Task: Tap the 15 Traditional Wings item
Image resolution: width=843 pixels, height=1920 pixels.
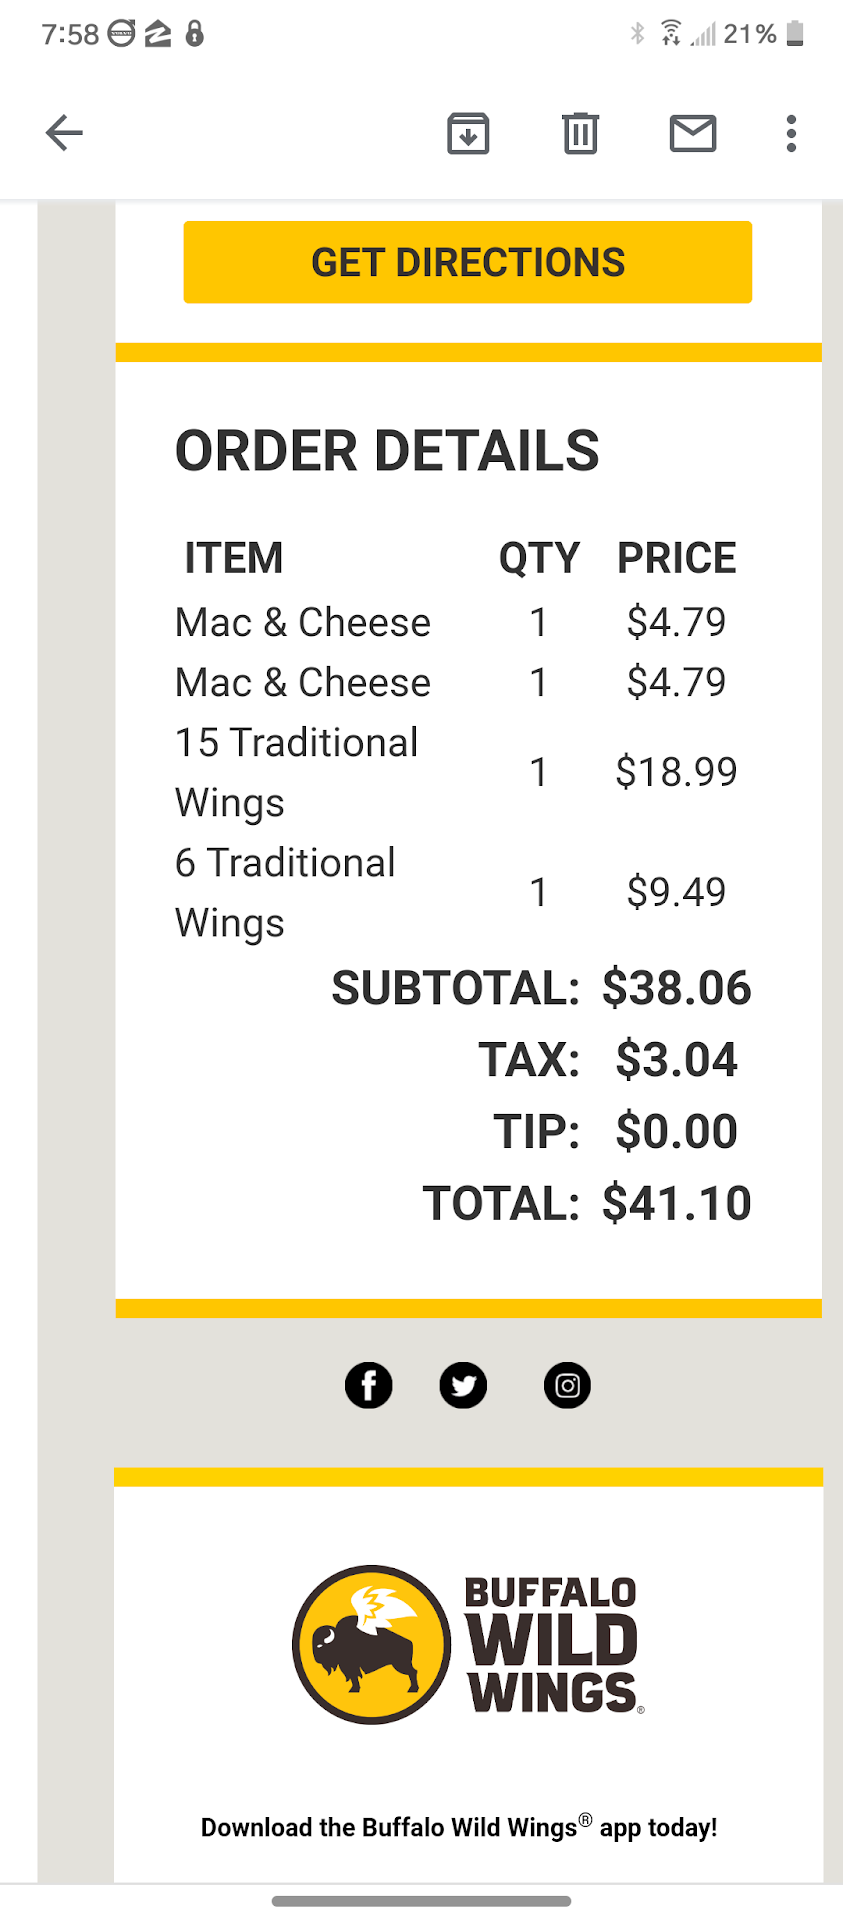Action: point(297,772)
